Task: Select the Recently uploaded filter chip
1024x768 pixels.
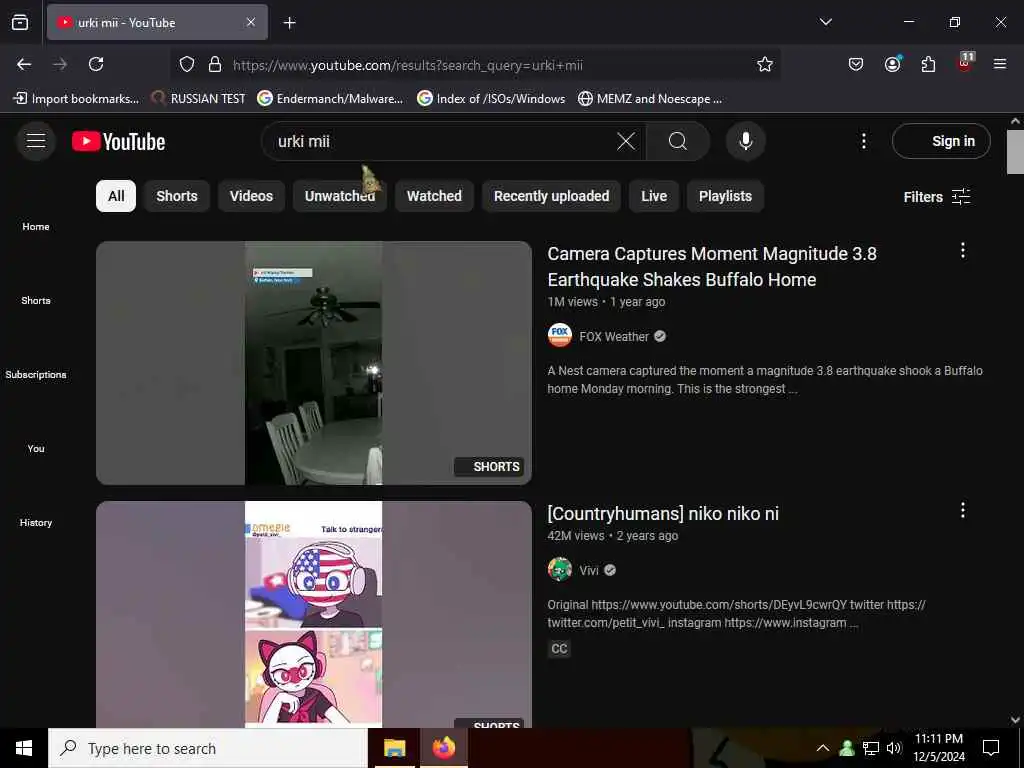Action: point(551,196)
